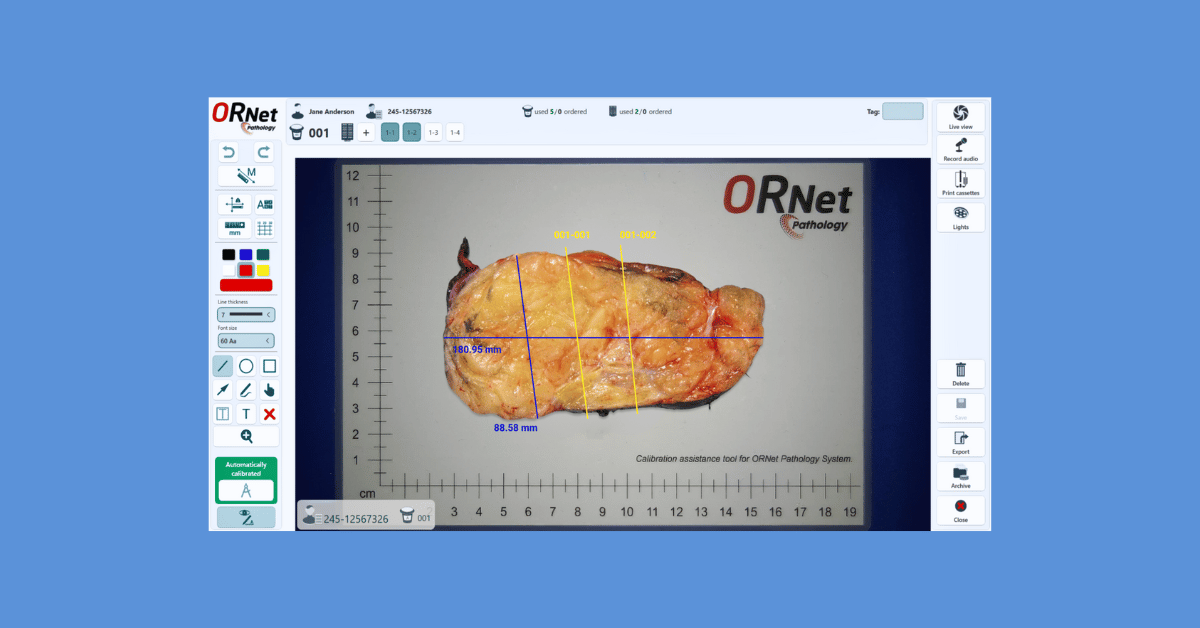This screenshot has width=1200, height=628.
Task: Switch to image tab 1-3
Action: pyautogui.click(x=433, y=132)
